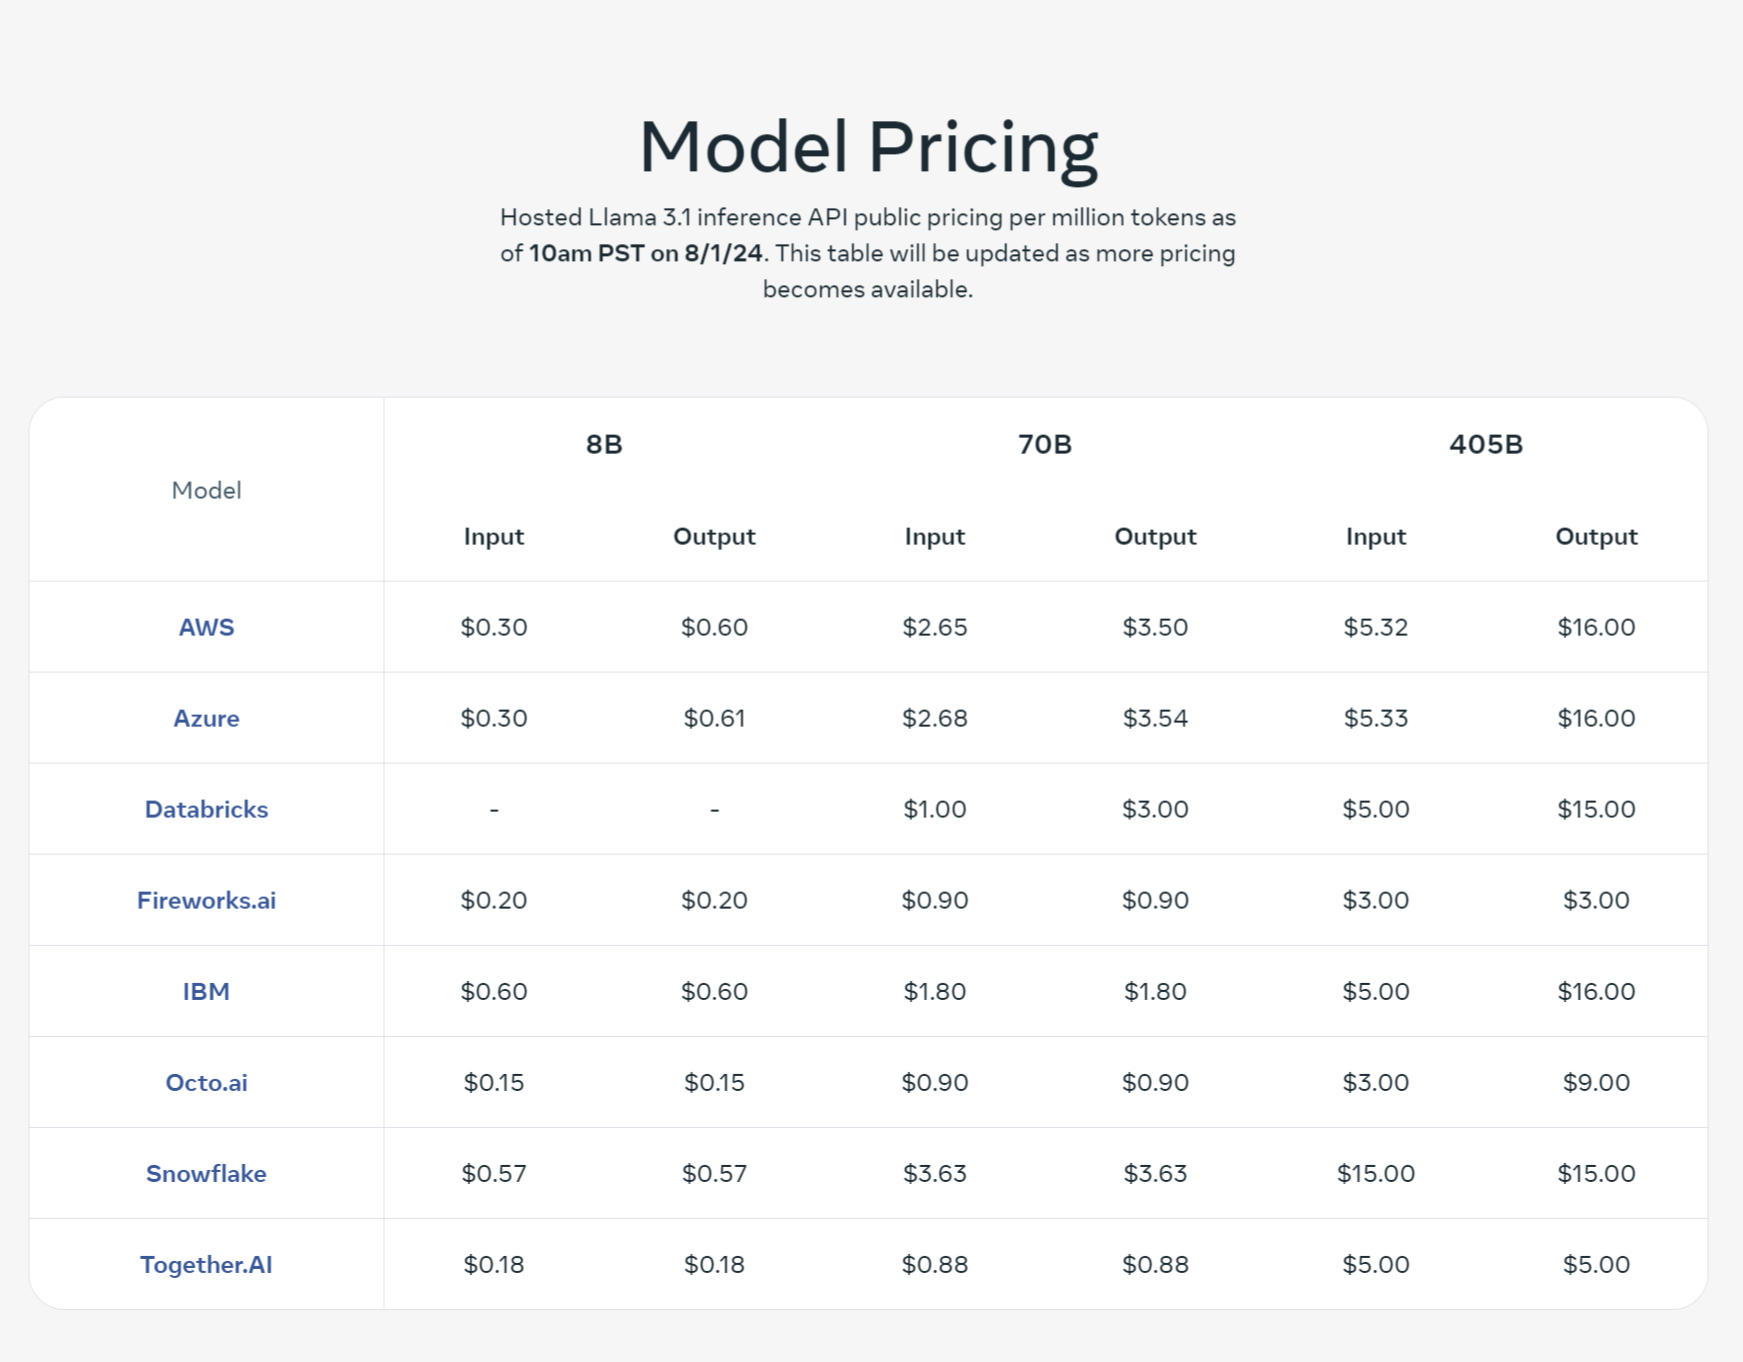
Task: Click the Databricks link
Action: (206, 809)
